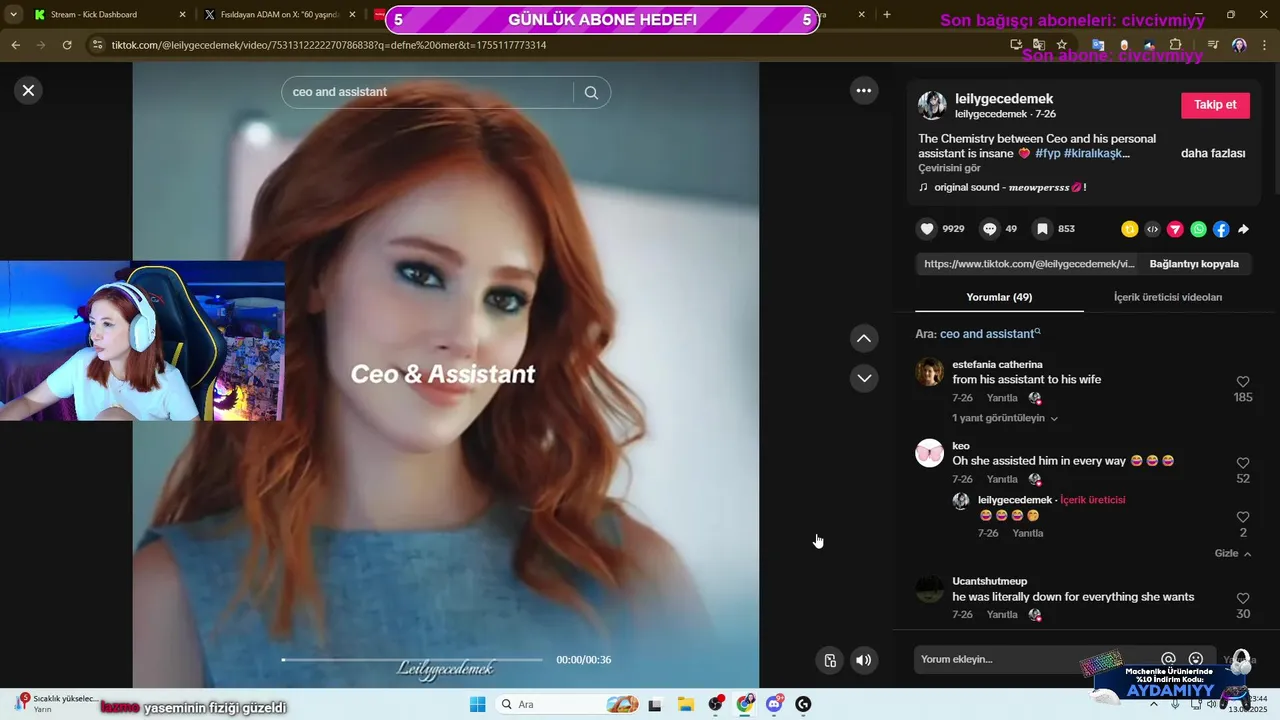This screenshot has height=720, width=1280.
Task: Open the Chrome three-dot menu
Action: pyautogui.click(x=1265, y=45)
